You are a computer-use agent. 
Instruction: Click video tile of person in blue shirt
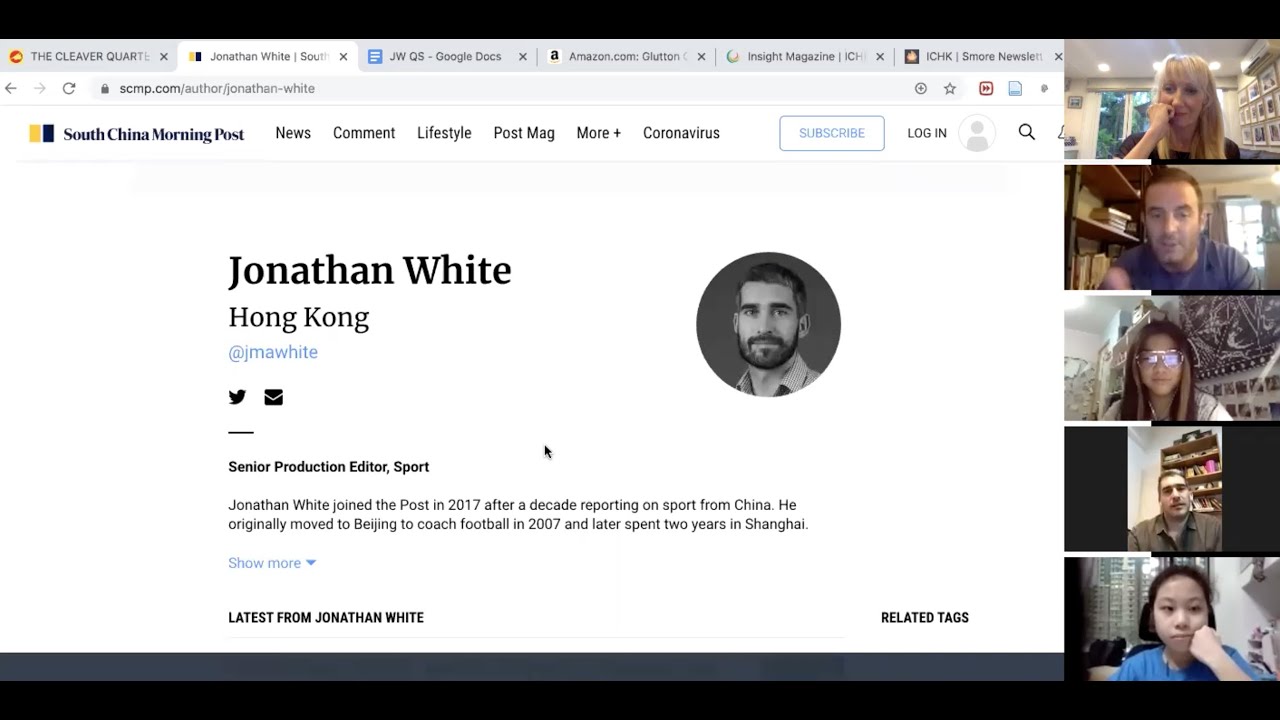(x=1172, y=619)
